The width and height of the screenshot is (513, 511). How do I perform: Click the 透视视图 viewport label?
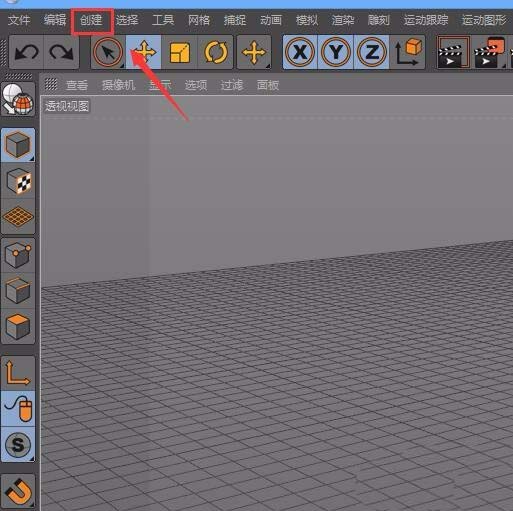67,106
